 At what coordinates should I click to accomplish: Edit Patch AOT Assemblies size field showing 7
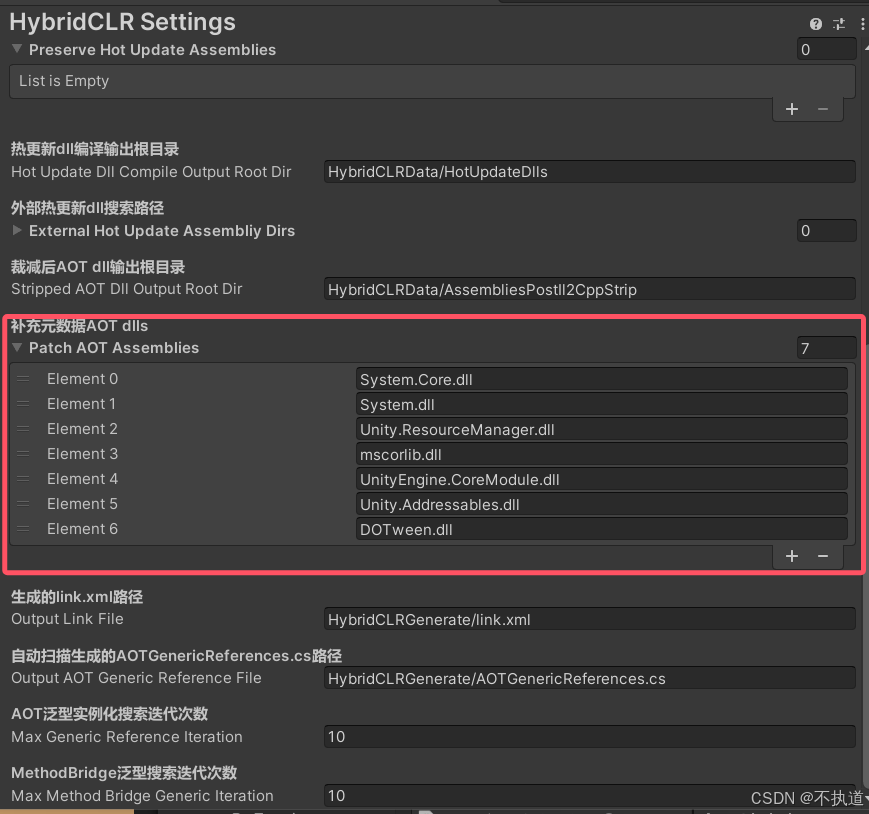[x=826, y=348]
